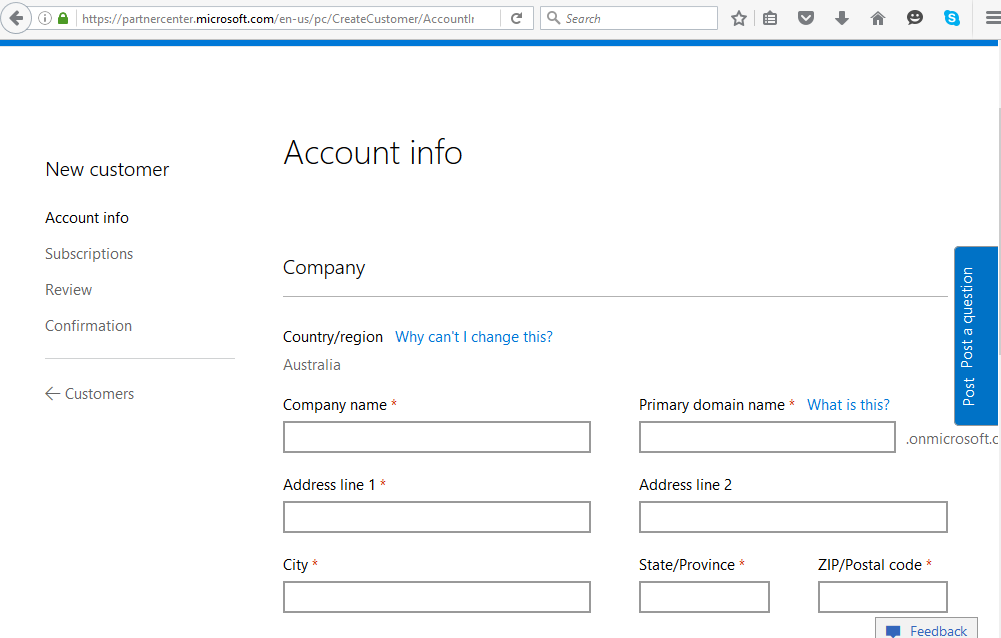Image resolution: width=1001 pixels, height=638 pixels.
Task: Open the downloads arrow icon
Action: tap(842, 19)
